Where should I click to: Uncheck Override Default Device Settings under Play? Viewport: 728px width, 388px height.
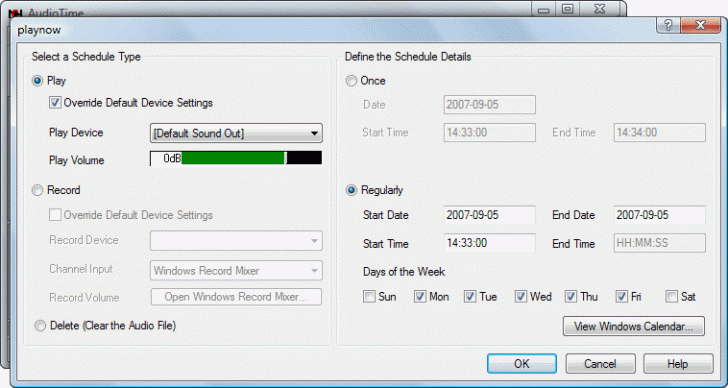(x=55, y=103)
